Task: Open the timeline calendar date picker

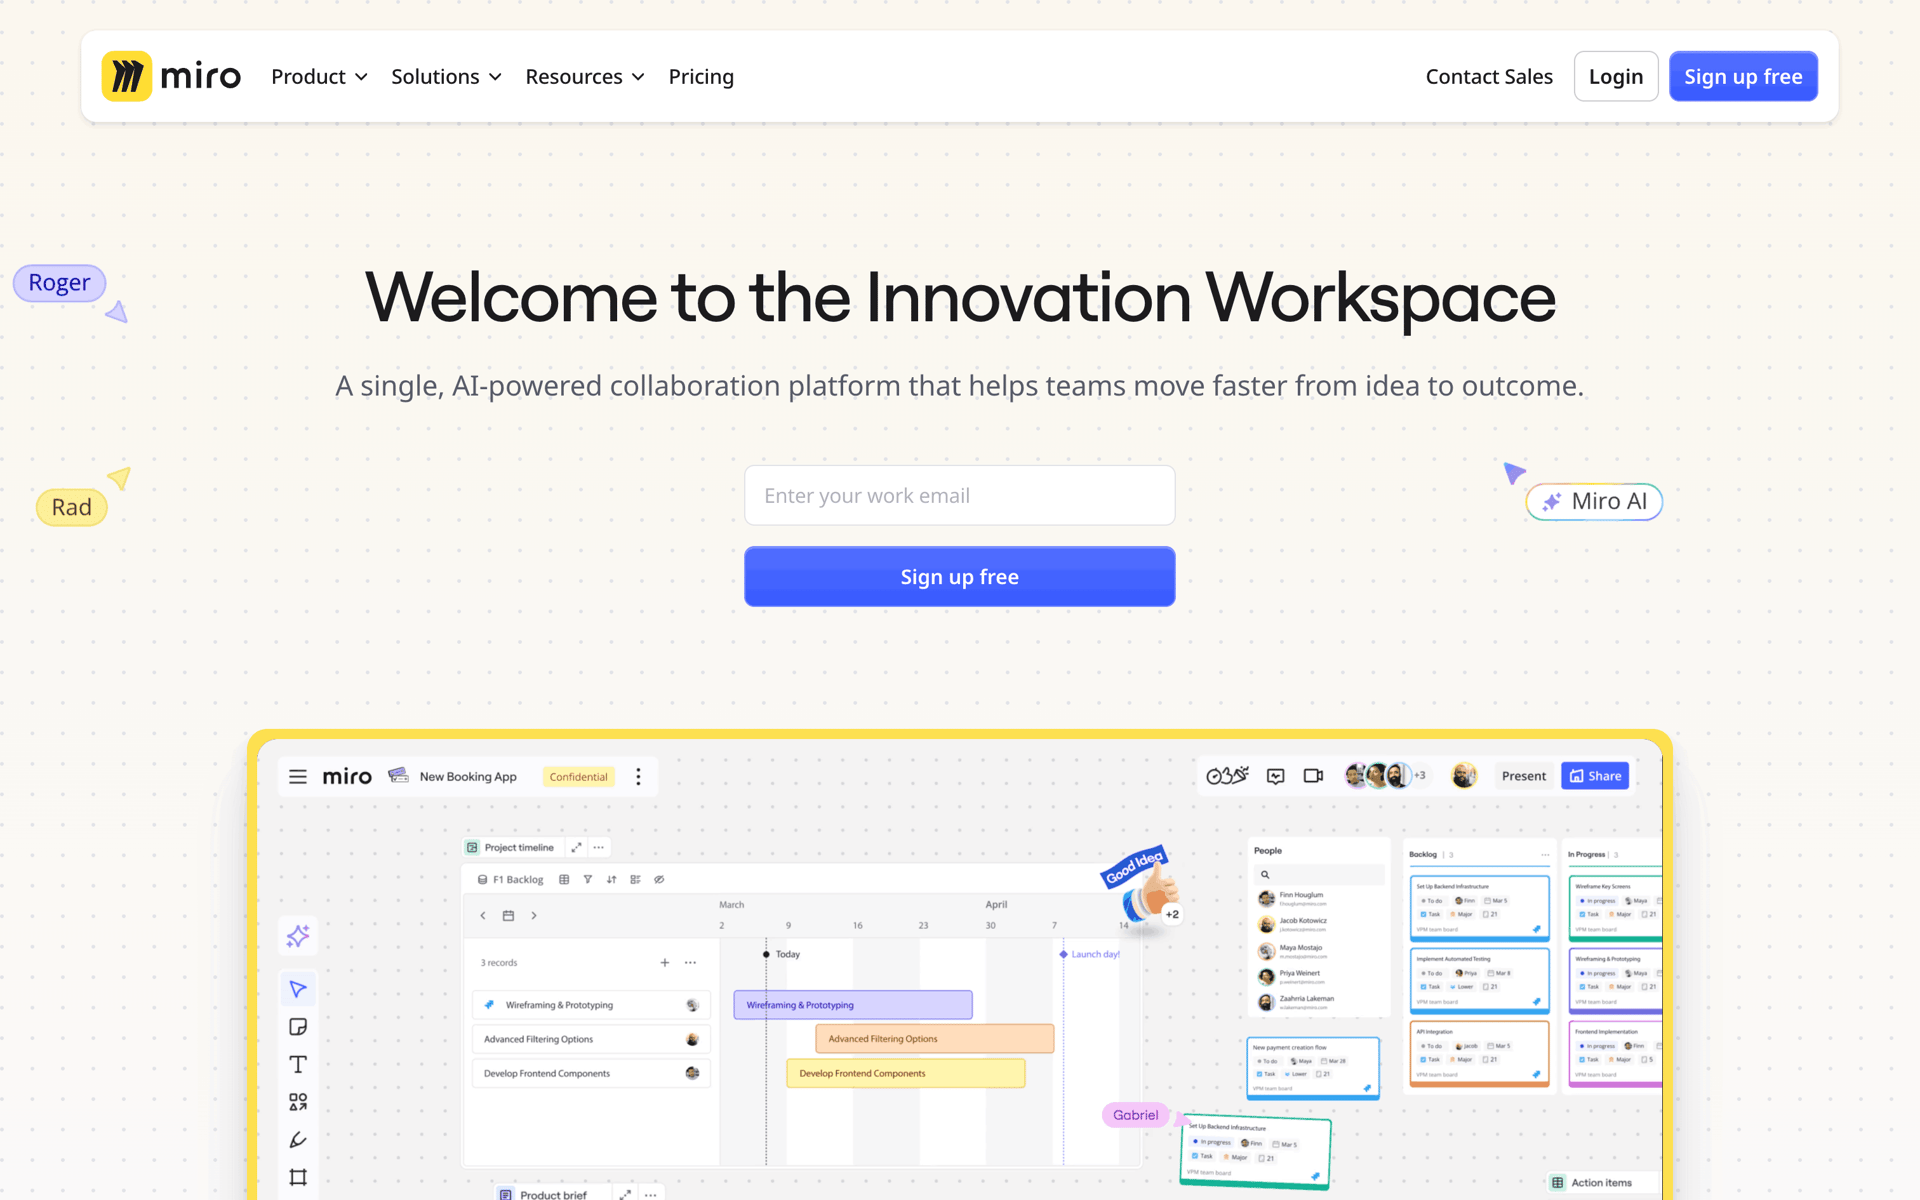Action: pos(508,915)
